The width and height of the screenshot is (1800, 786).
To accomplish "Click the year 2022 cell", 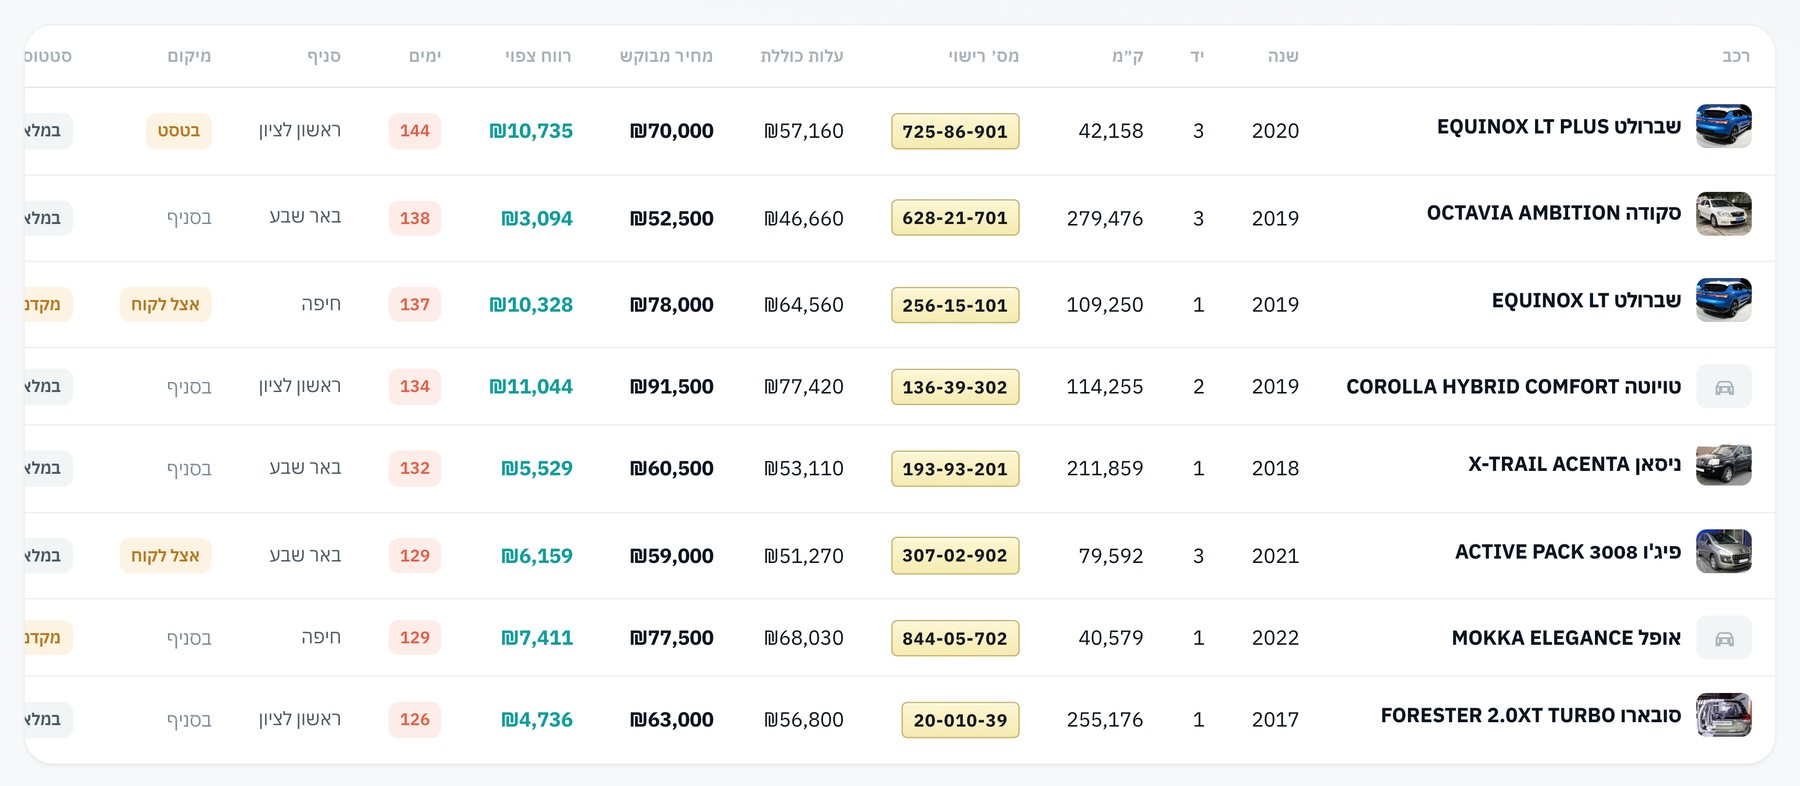I will pyautogui.click(x=1276, y=638).
